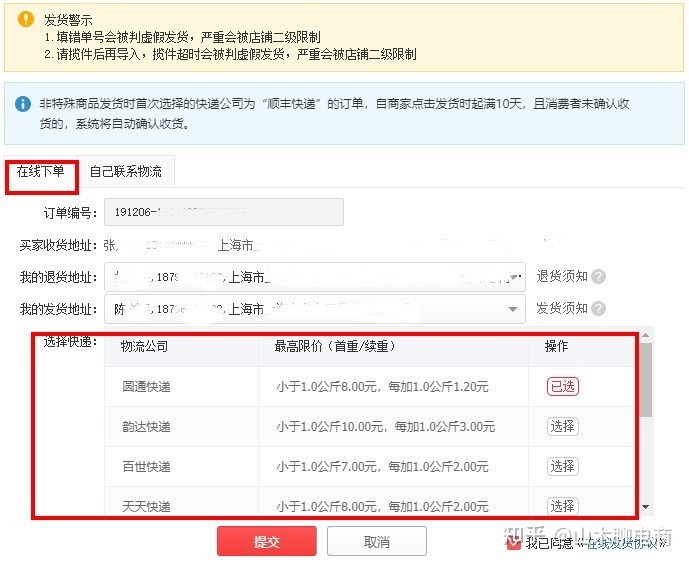Switch to the 自己联系物流 tab
This screenshot has height=564, width=689.
[x=125, y=172]
